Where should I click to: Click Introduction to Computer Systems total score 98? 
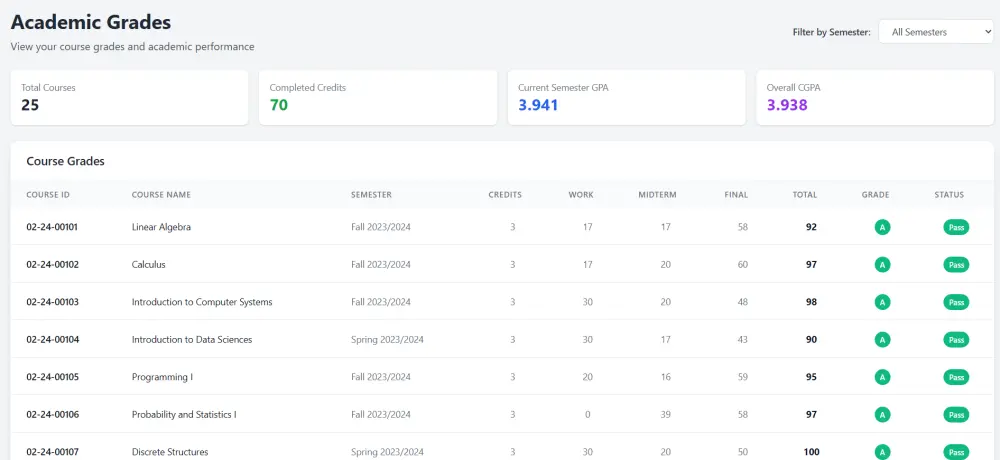[x=811, y=302]
